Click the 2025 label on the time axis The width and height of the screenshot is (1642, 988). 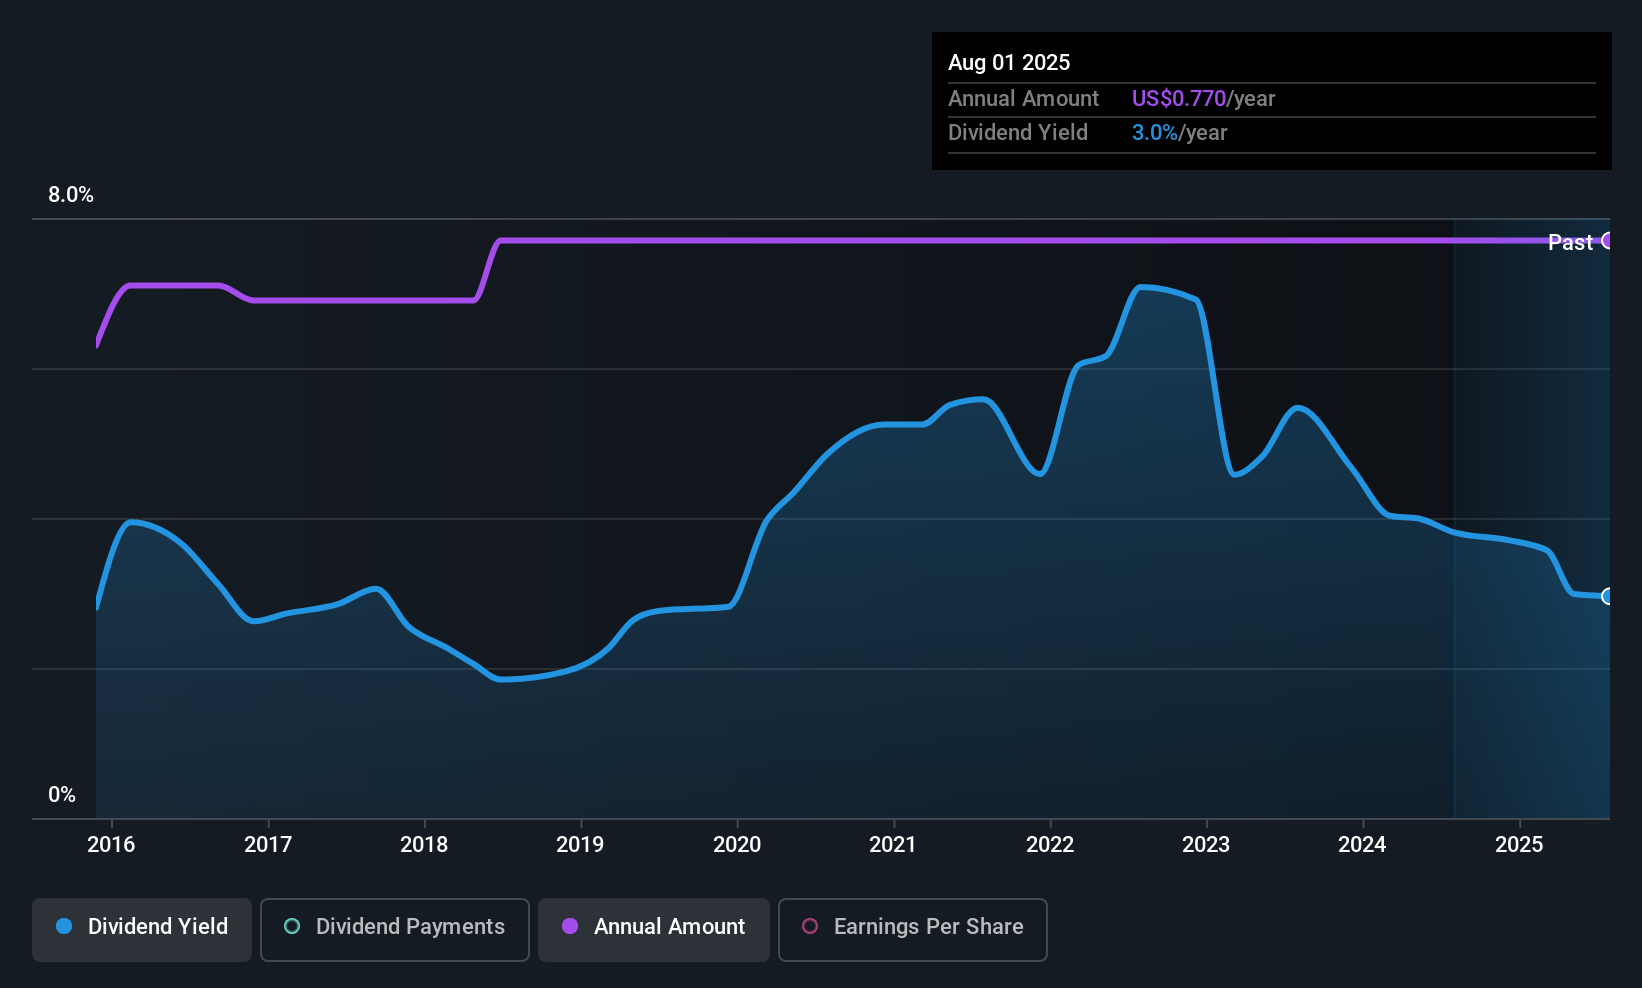pyautogui.click(x=1519, y=844)
